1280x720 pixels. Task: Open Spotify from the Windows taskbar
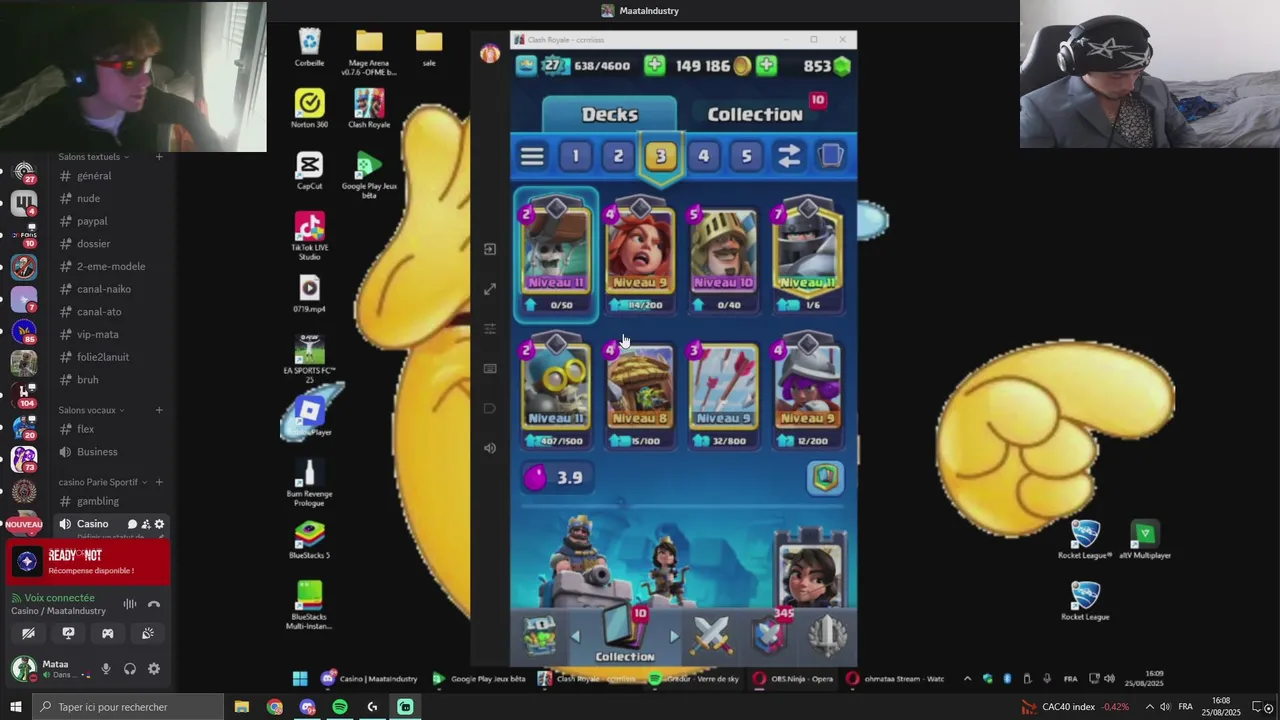340,707
